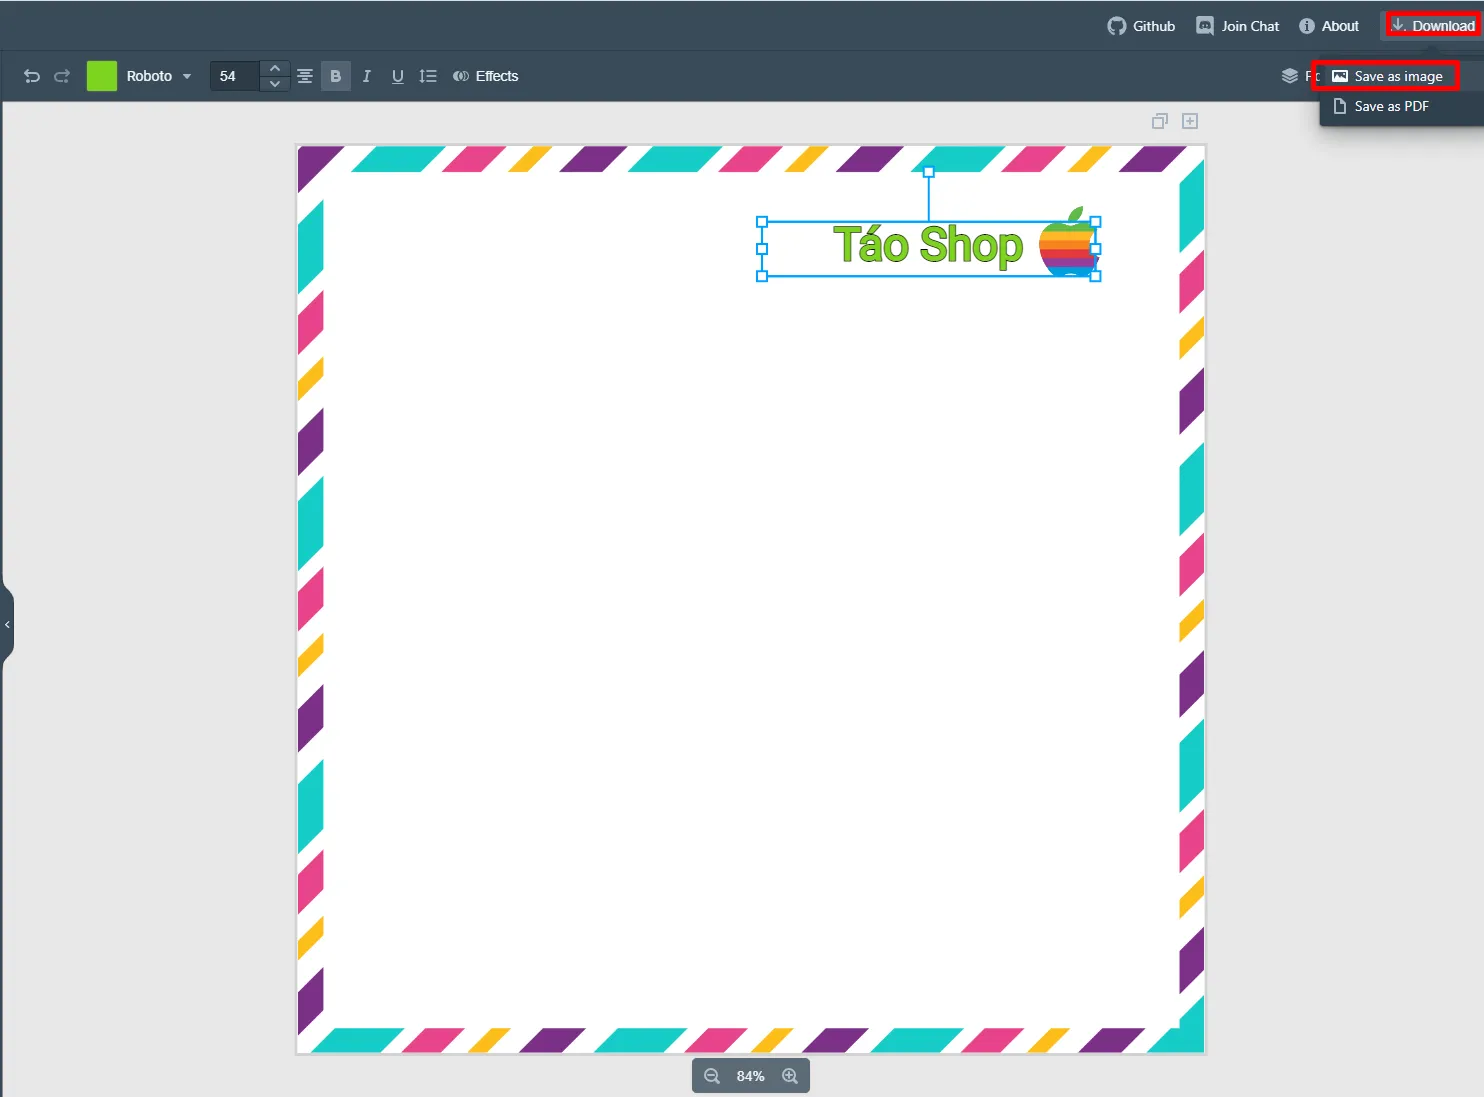Open the line height spacing icon
The height and width of the screenshot is (1097, 1484).
pyautogui.click(x=428, y=76)
